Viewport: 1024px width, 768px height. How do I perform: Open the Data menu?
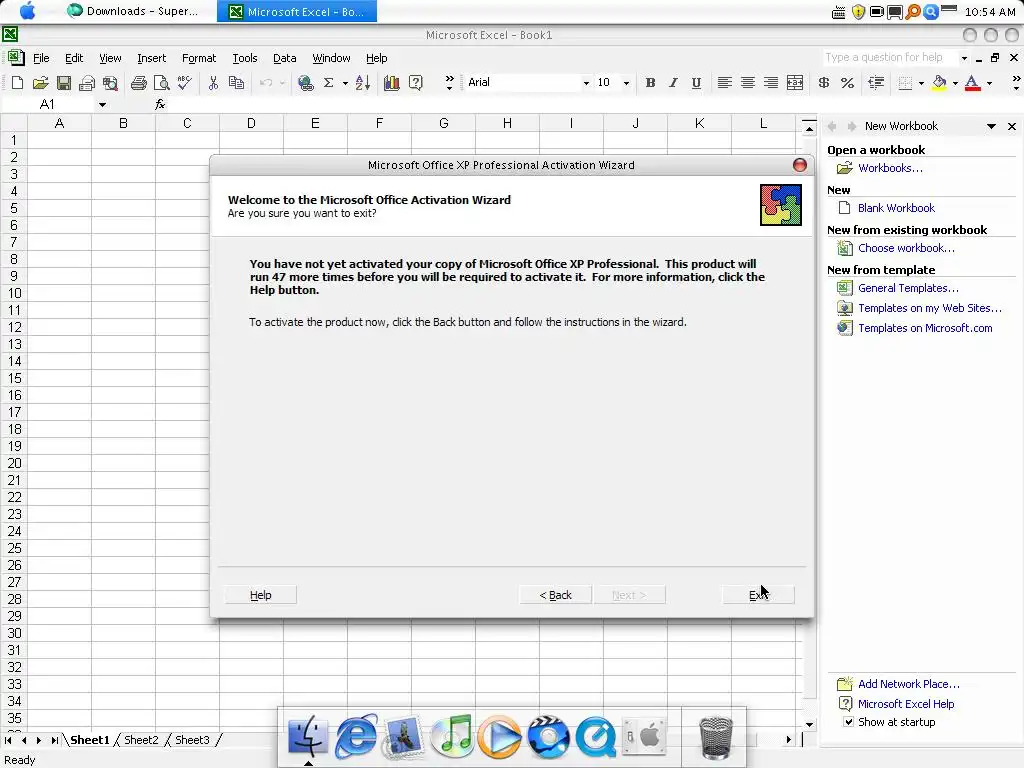click(284, 58)
